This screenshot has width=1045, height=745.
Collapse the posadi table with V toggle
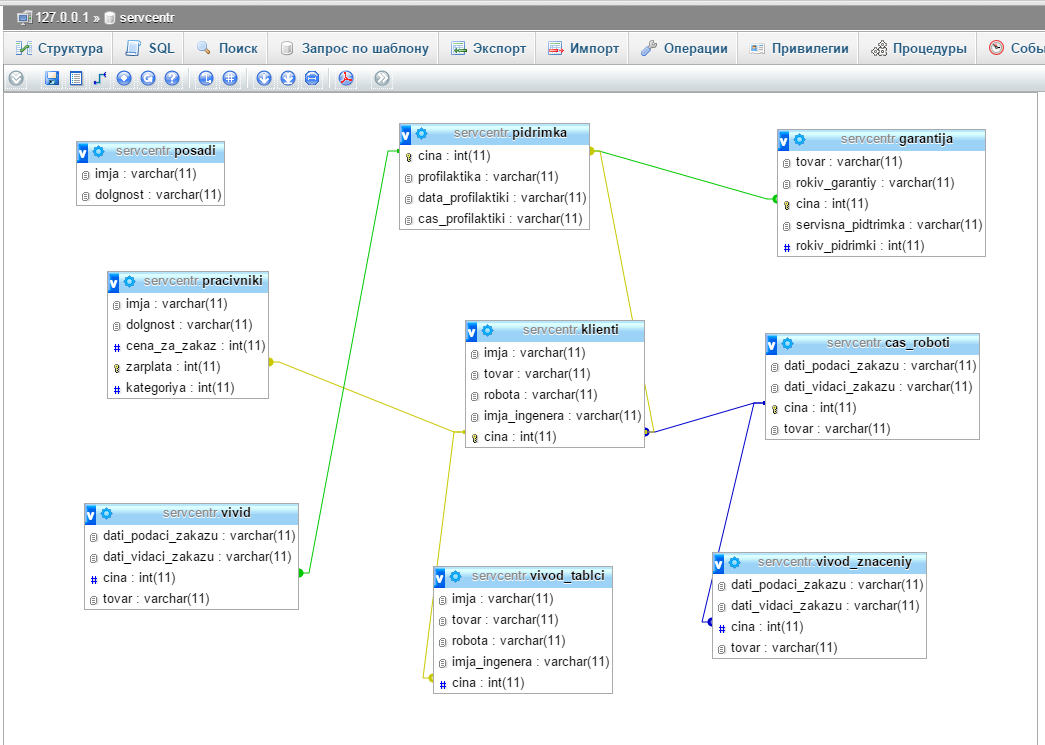(83, 153)
